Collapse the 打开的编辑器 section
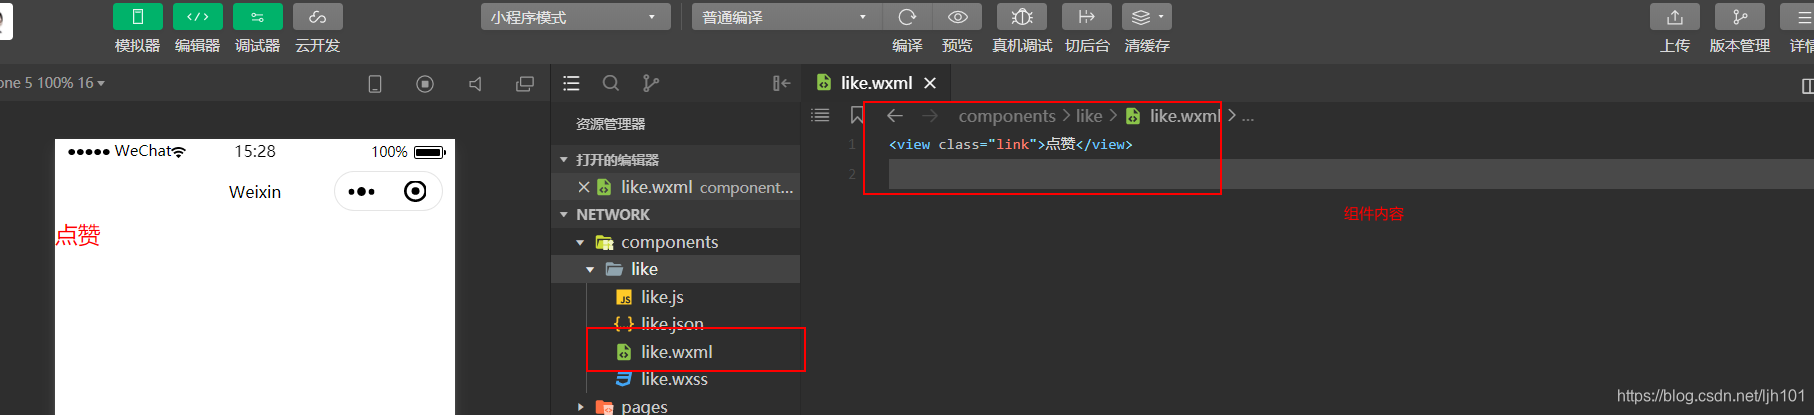This screenshot has width=1814, height=415. tap(564, 160)
